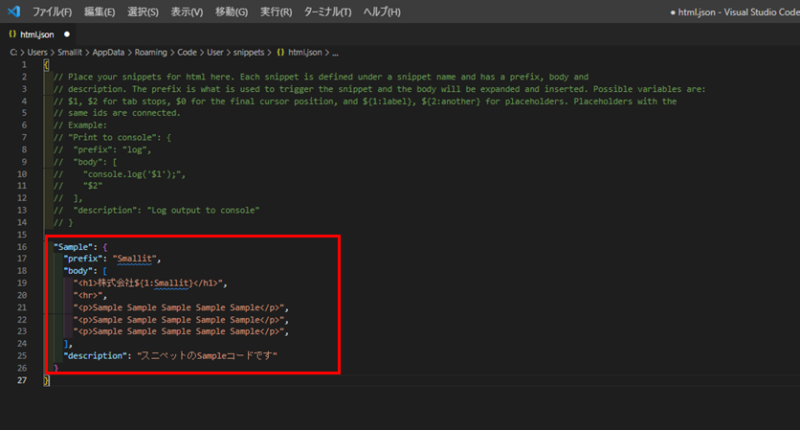Open the 表示(V) menu
The height and width of the screenshot is (430, 800).
pos(187,12)
